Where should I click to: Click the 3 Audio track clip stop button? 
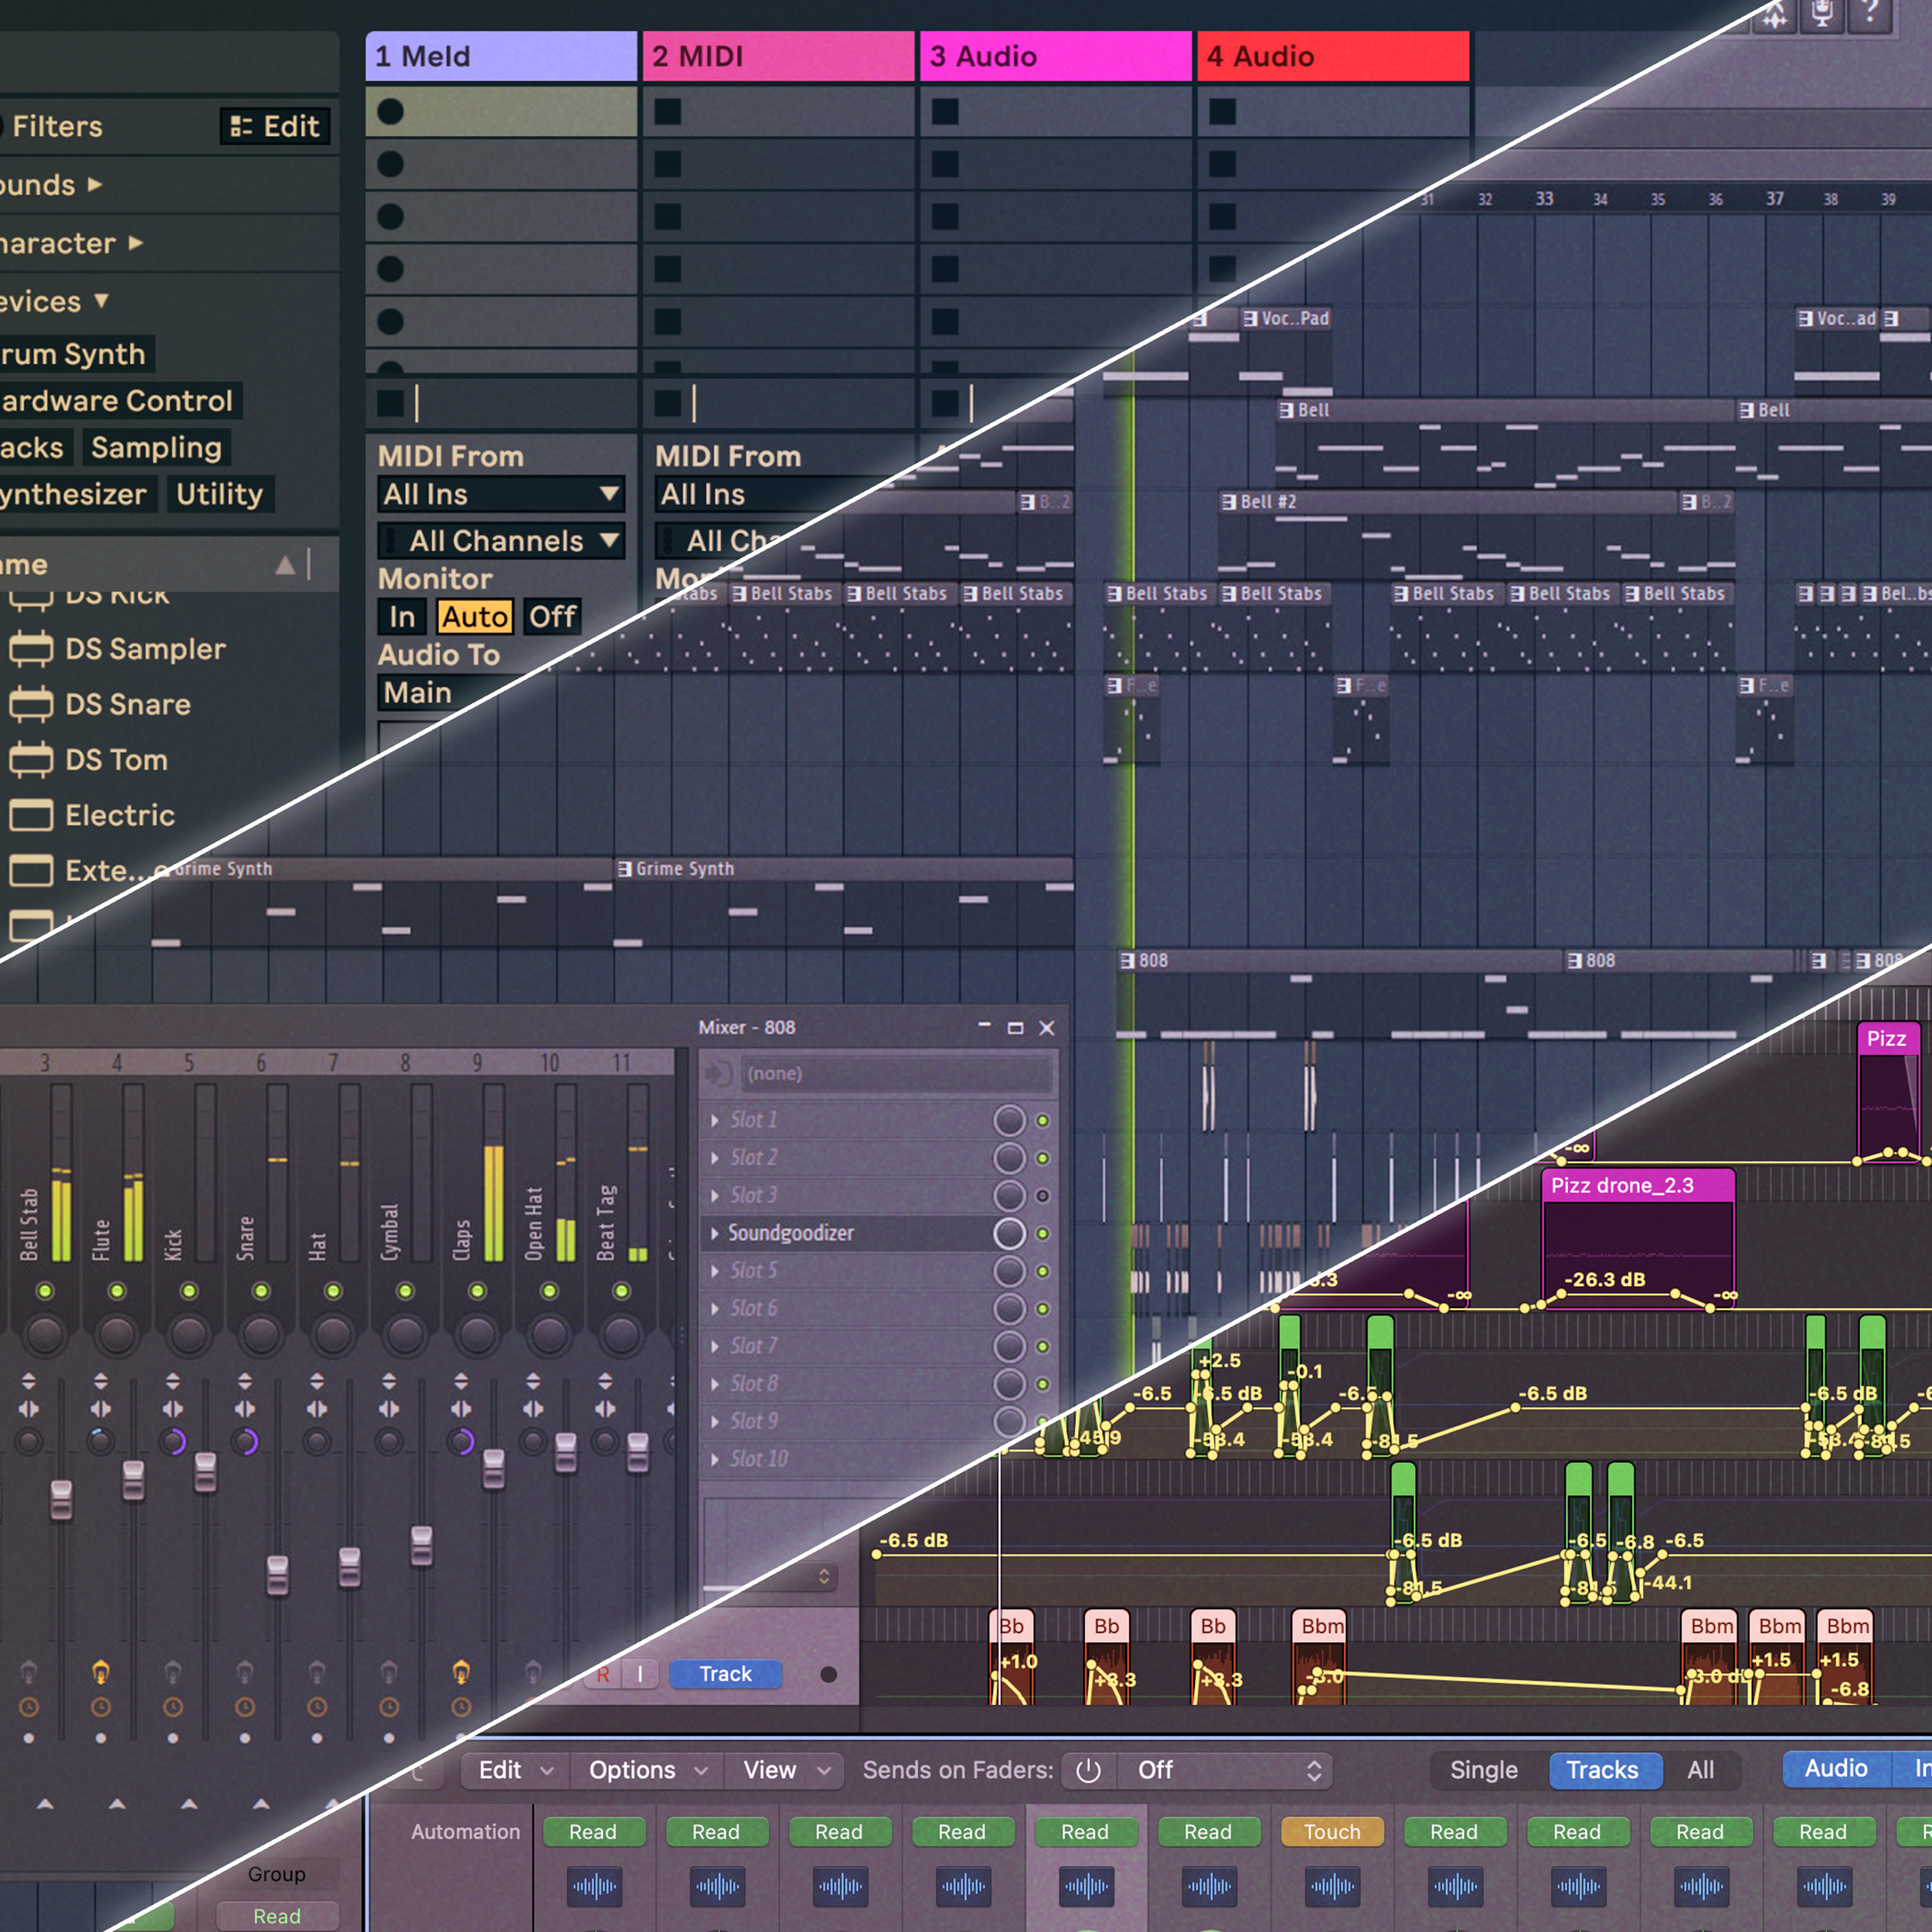(x=945, y=403)
